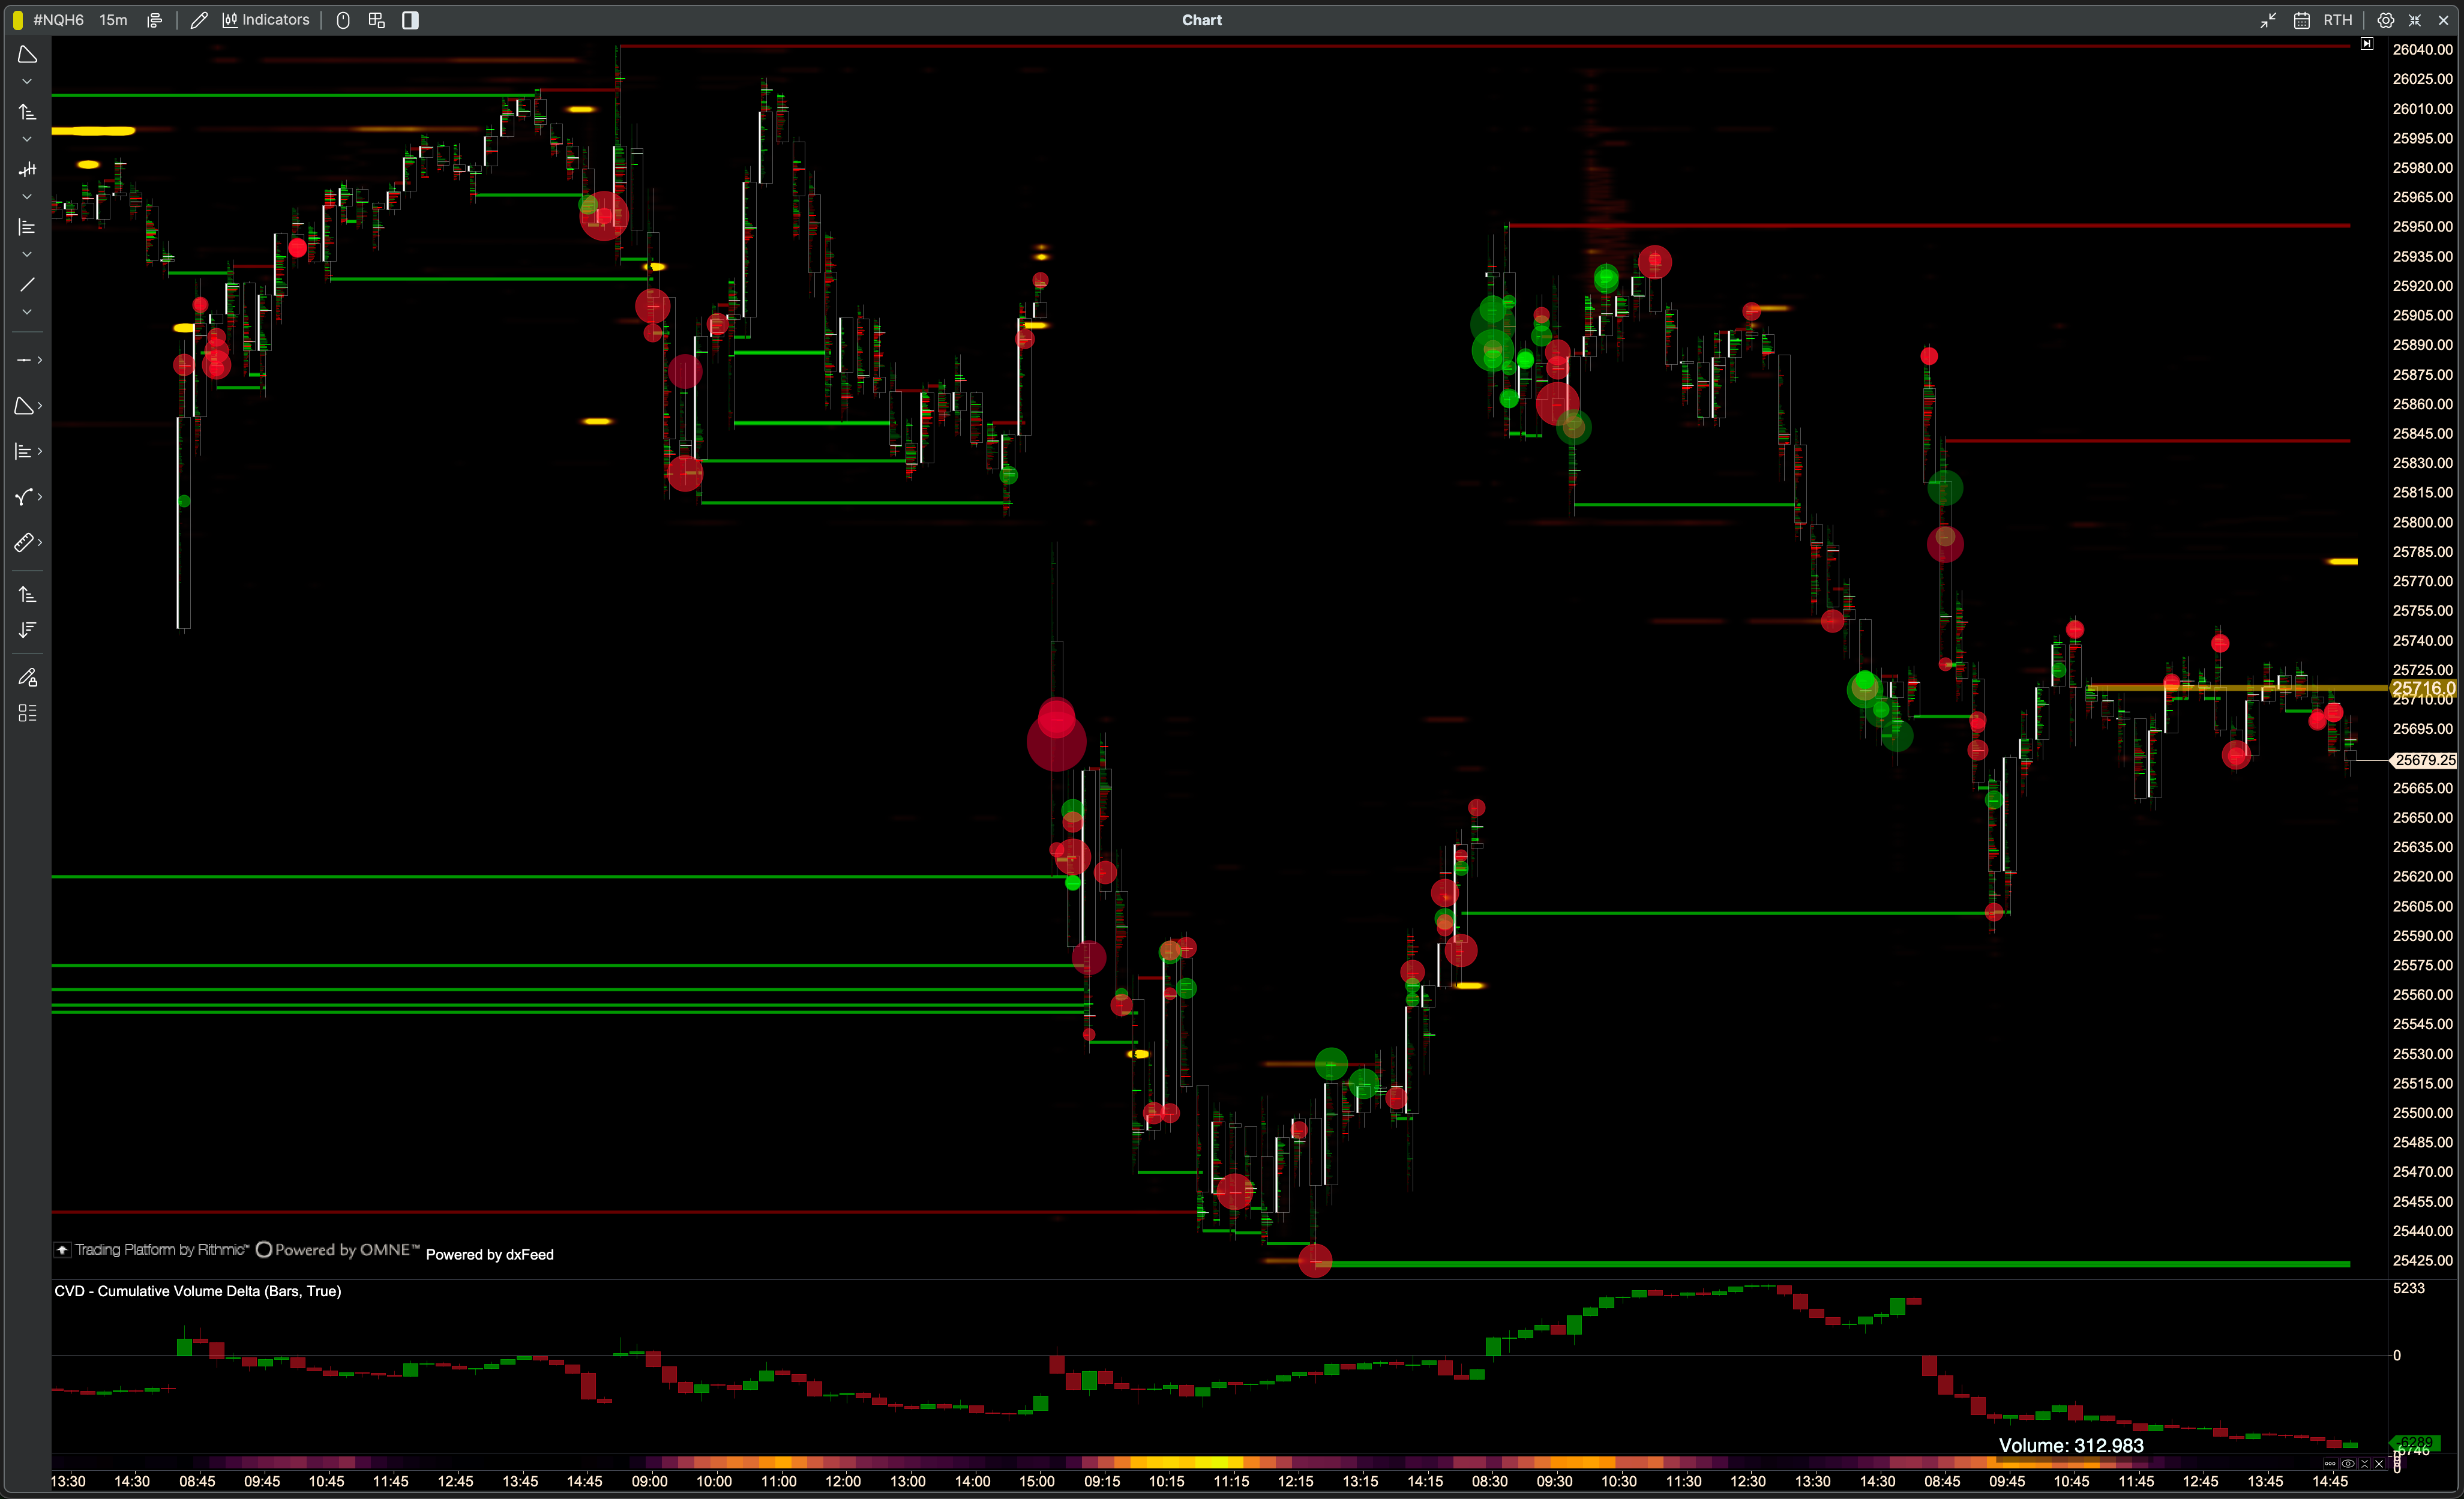
Task: Expand the dropdown below the polygon shape tool
Action: (27, 82)
